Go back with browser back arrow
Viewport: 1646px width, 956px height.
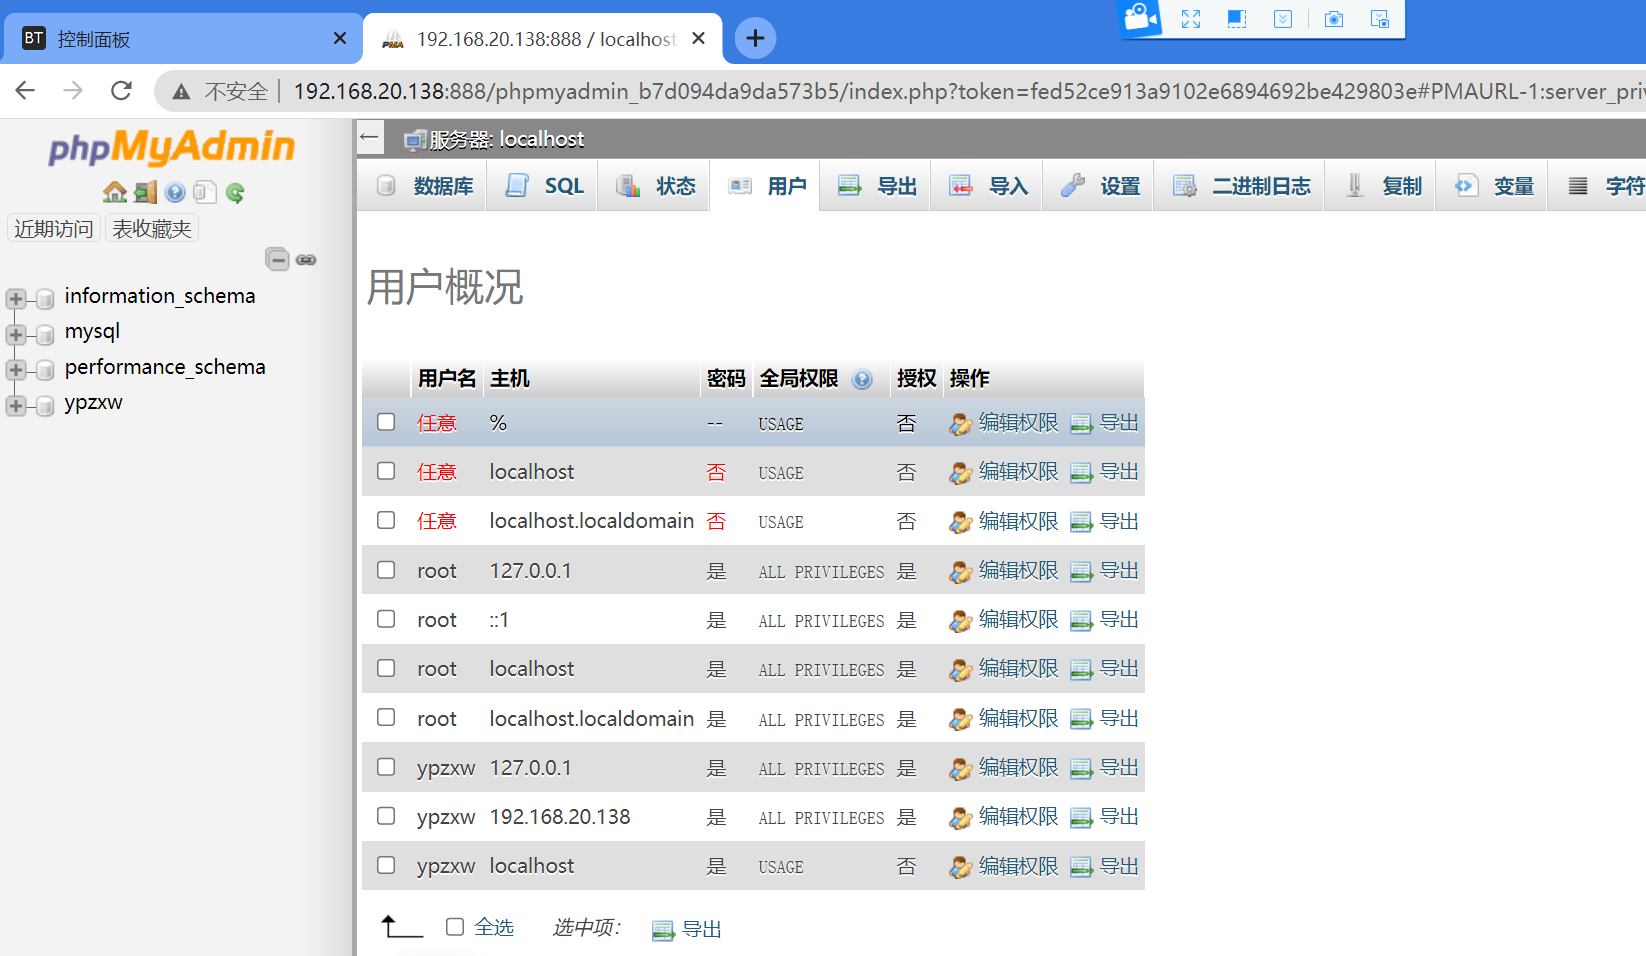(x=25, y=91)
